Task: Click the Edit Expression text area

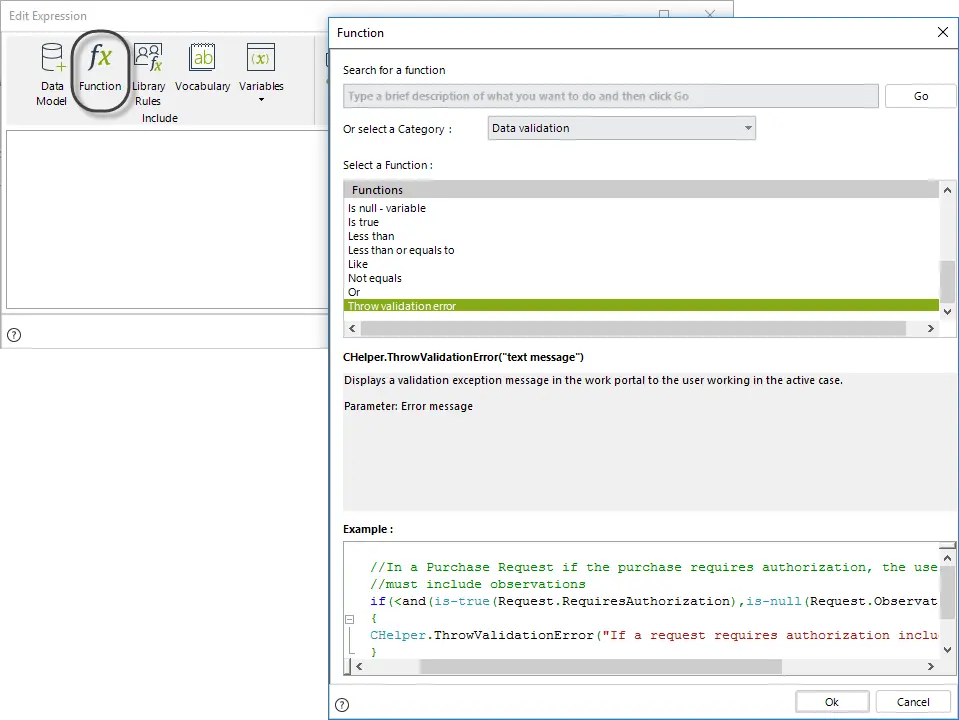Action: point(167,219)
